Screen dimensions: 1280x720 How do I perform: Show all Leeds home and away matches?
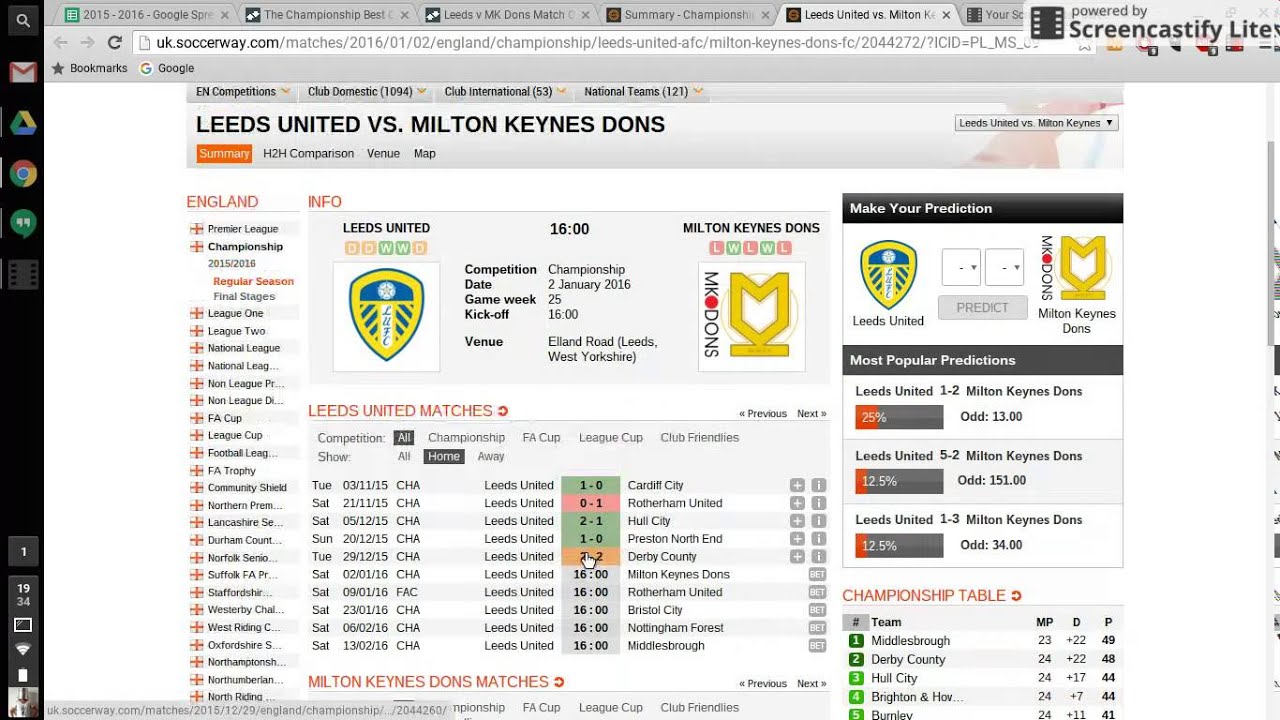point(404,457)
